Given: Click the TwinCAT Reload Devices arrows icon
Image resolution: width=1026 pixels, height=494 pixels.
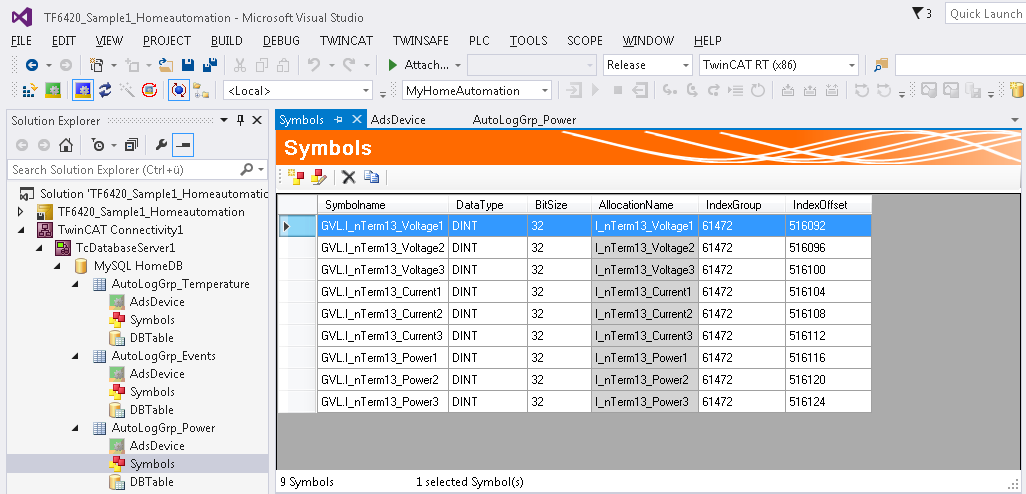Looking at the screenshot, I should point(105,90).
